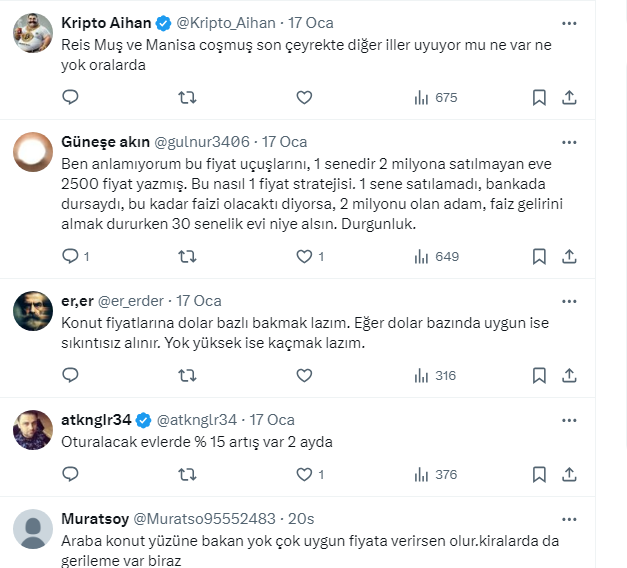
Task: Open more options on Muratsoy's tweet
Action: pyautogui.click(x=568, y=519)
